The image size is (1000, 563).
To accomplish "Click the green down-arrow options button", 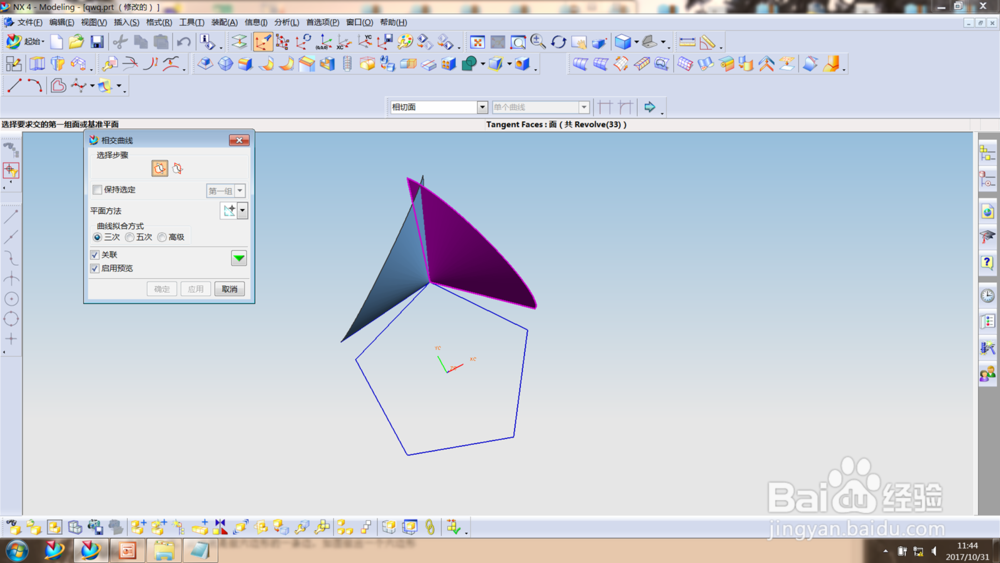I will (x=239, y=258).
